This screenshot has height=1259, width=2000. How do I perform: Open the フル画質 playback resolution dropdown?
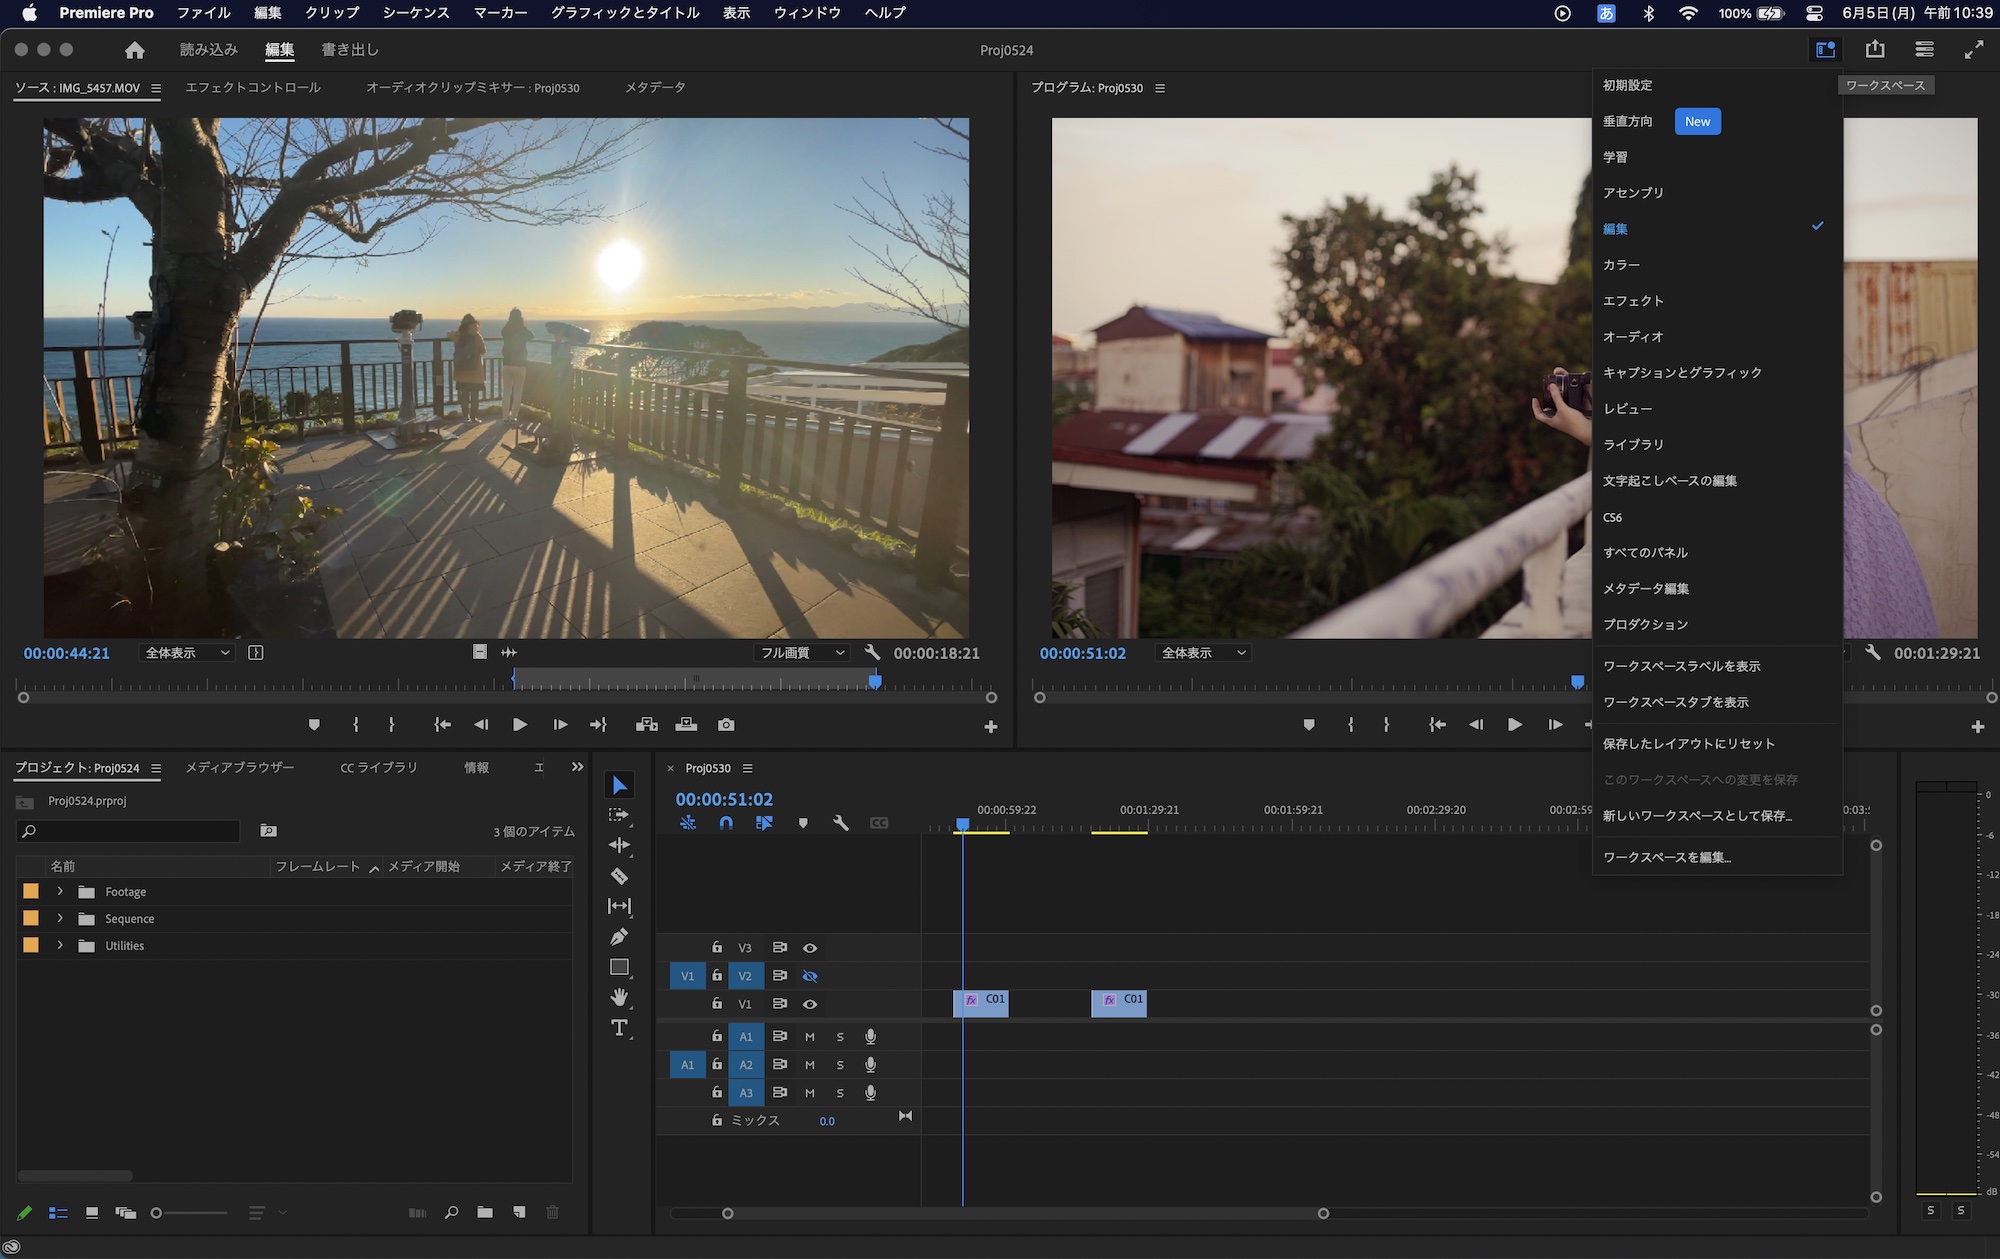(802, 653)
